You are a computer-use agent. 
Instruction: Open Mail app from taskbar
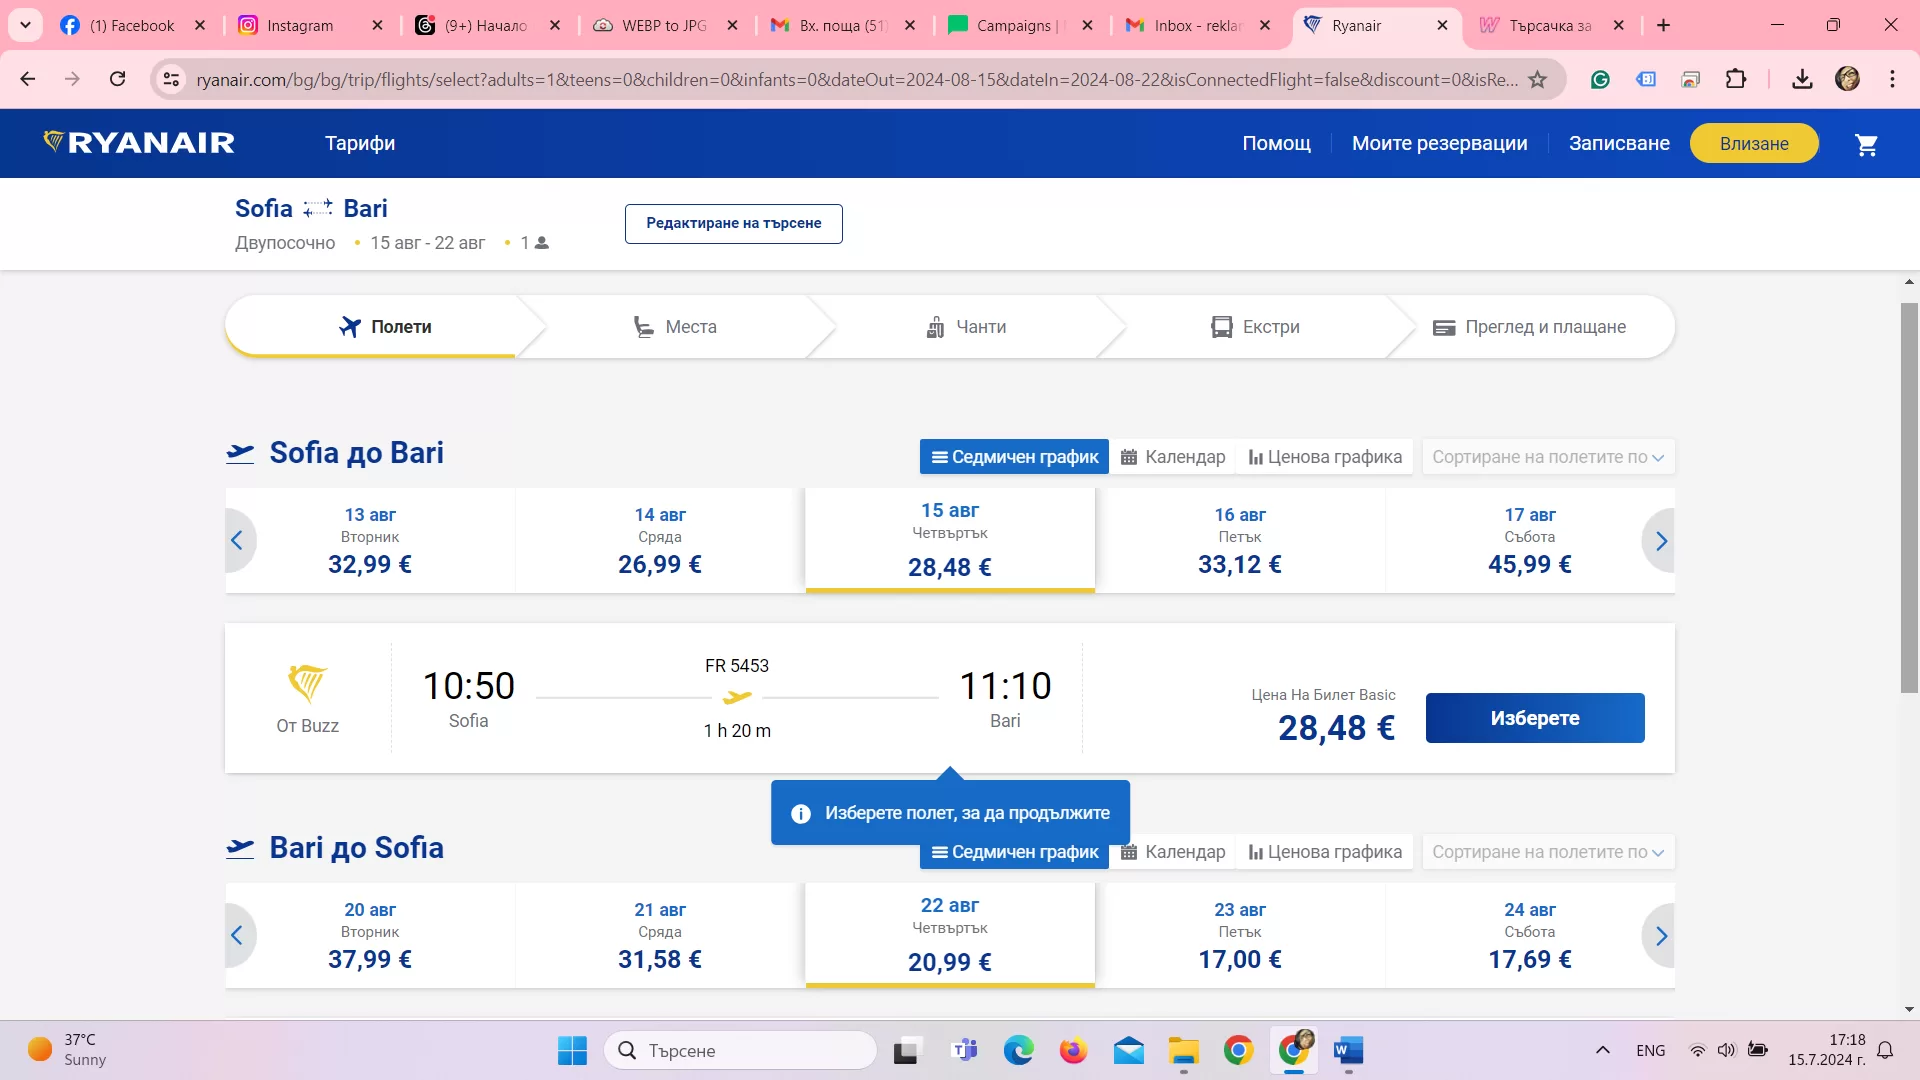1129,1050
